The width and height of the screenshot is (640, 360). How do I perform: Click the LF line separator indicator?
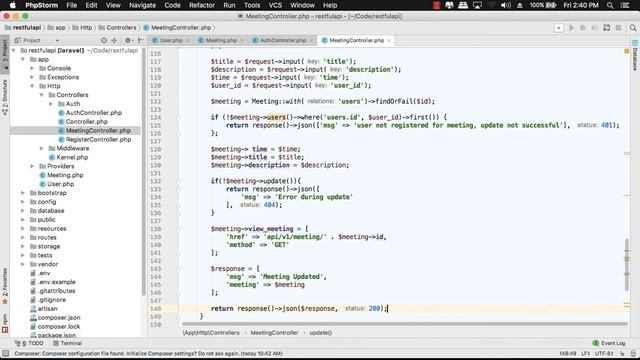click(585, 353)
